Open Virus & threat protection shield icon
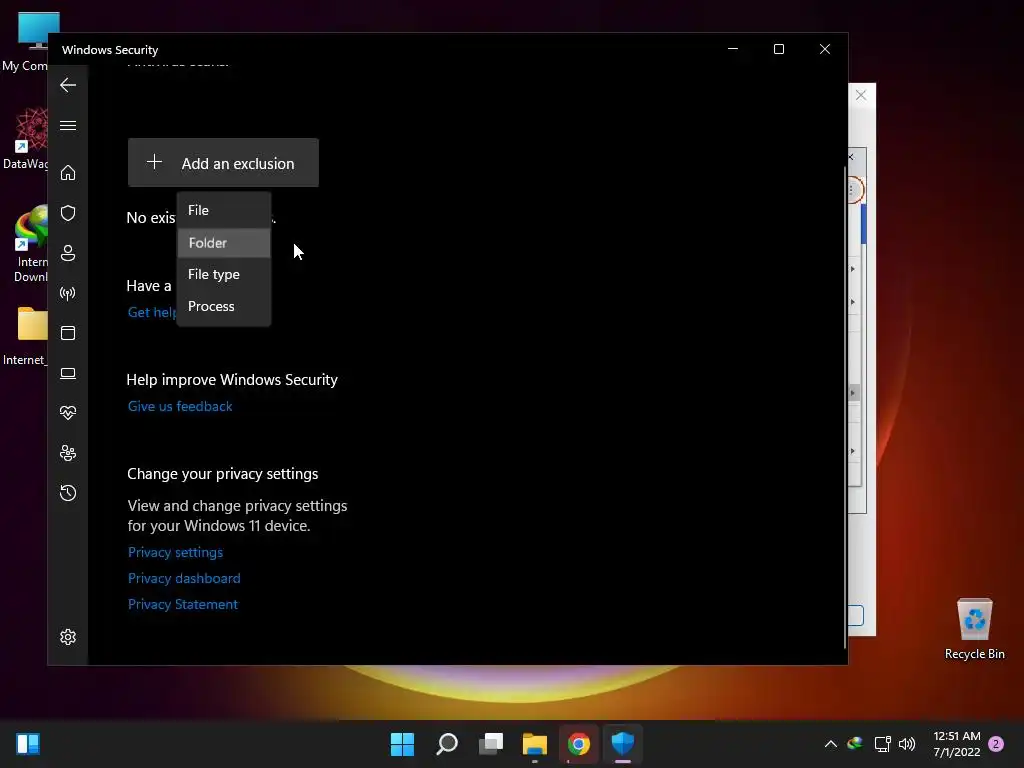1024x768 pixels. tap(68, 213)
